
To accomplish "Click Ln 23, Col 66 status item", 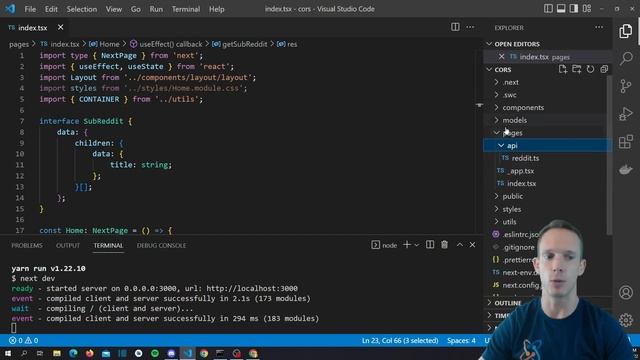I will click(x=400, y=340).
